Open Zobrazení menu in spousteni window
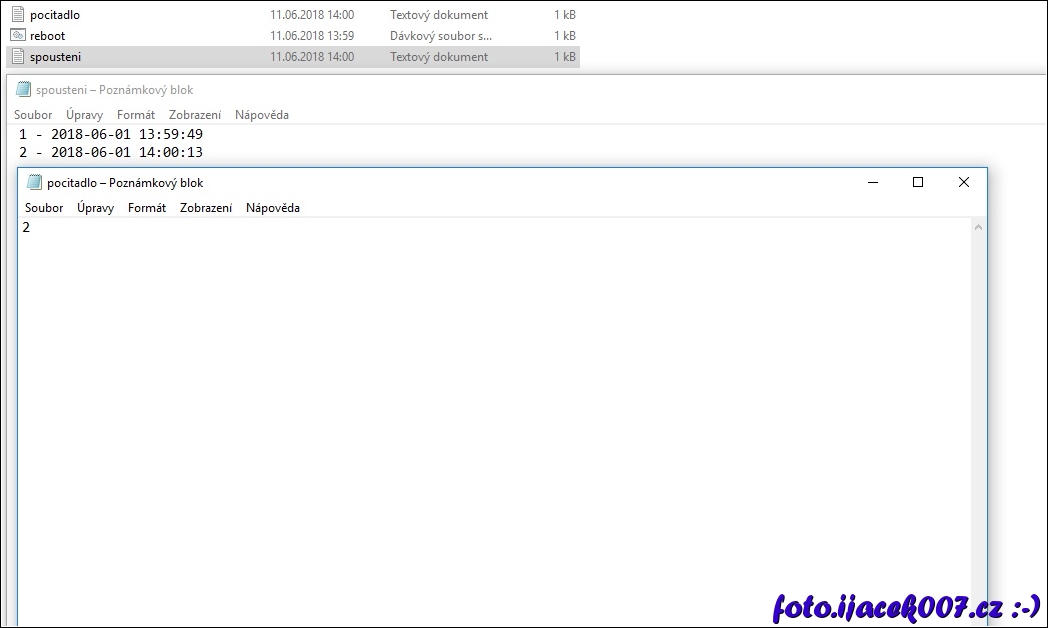 click(195, 115)
